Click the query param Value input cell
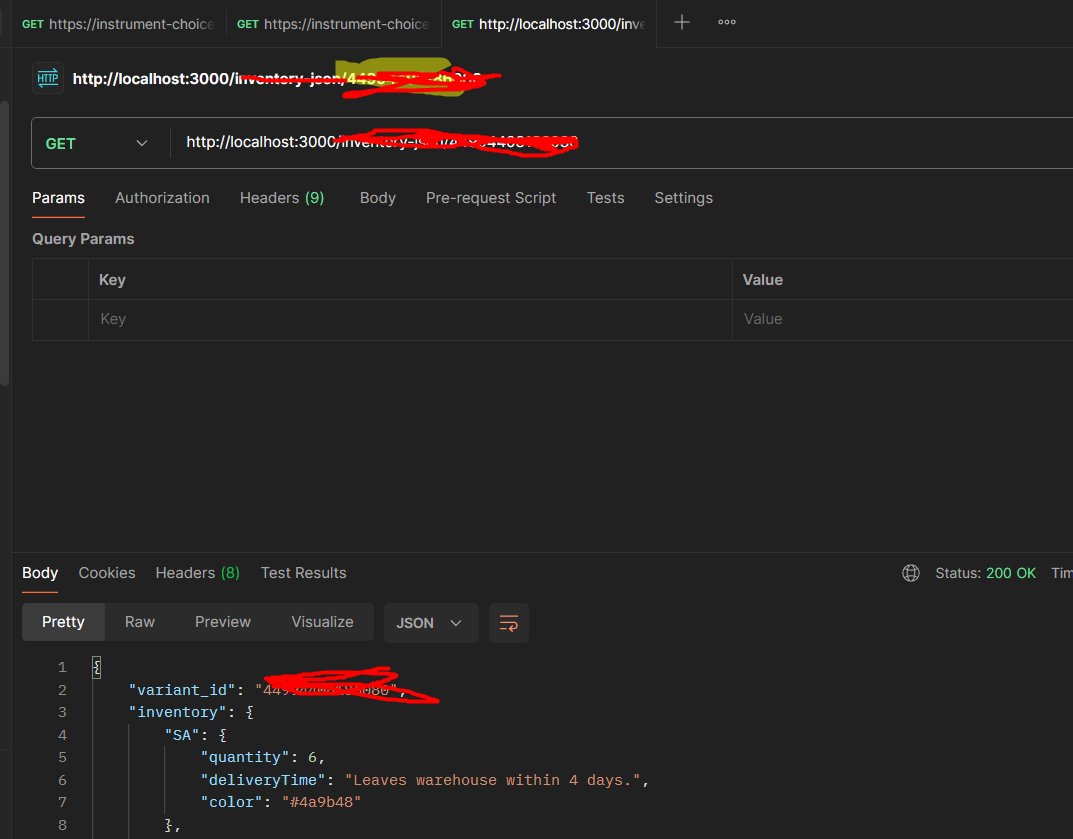 [903, 319]
